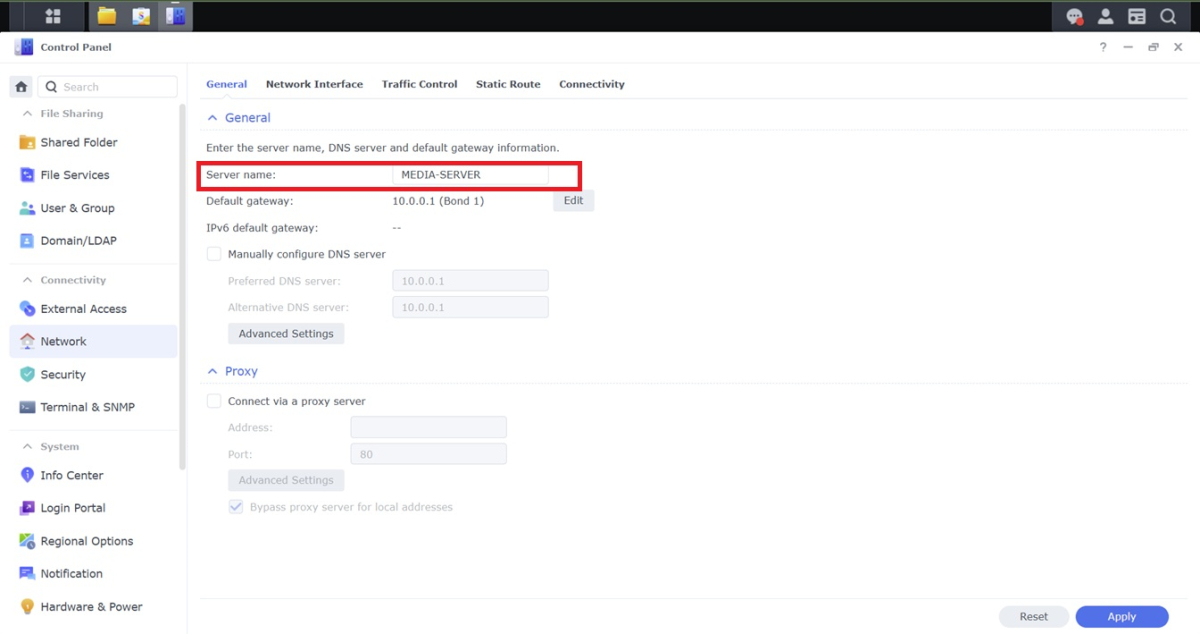
Task: Collapse the General section
Action: [x=212, y=118]
